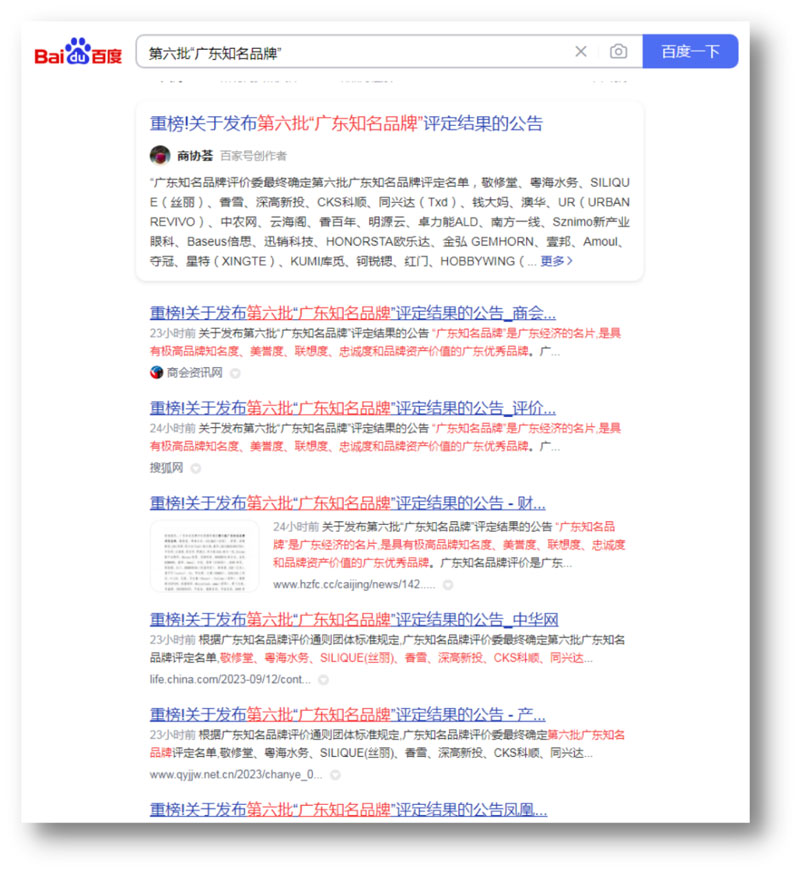800x873 pixels.
Task: Click the 23小时前 snippet under the 商会... result
Action: pyautogui.click(x=385, y=342)
